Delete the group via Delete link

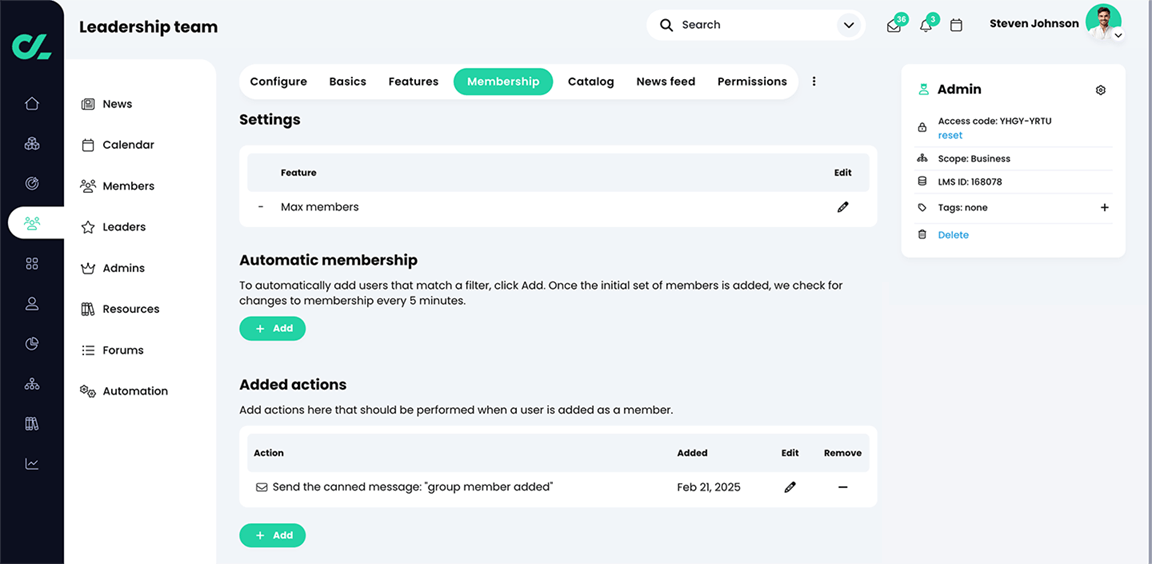953,235
